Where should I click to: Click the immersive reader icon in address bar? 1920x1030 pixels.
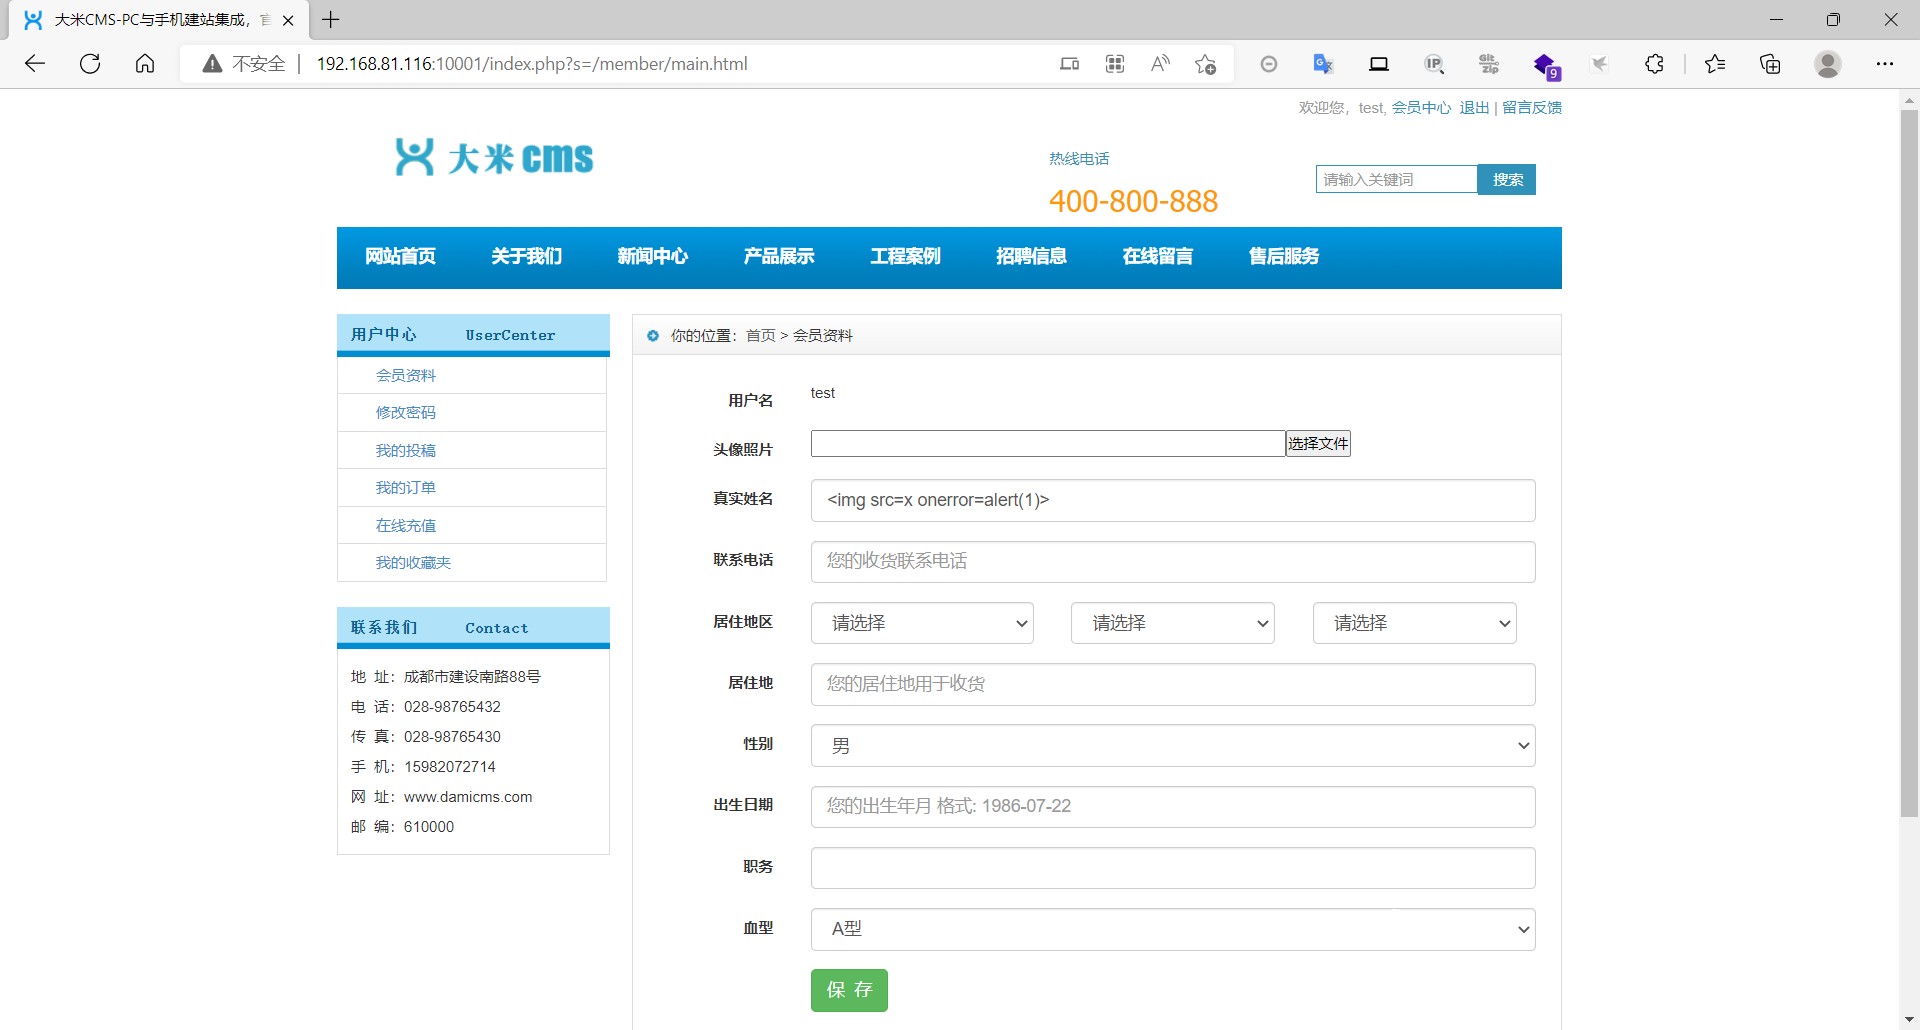click(x=1069, y=64)
